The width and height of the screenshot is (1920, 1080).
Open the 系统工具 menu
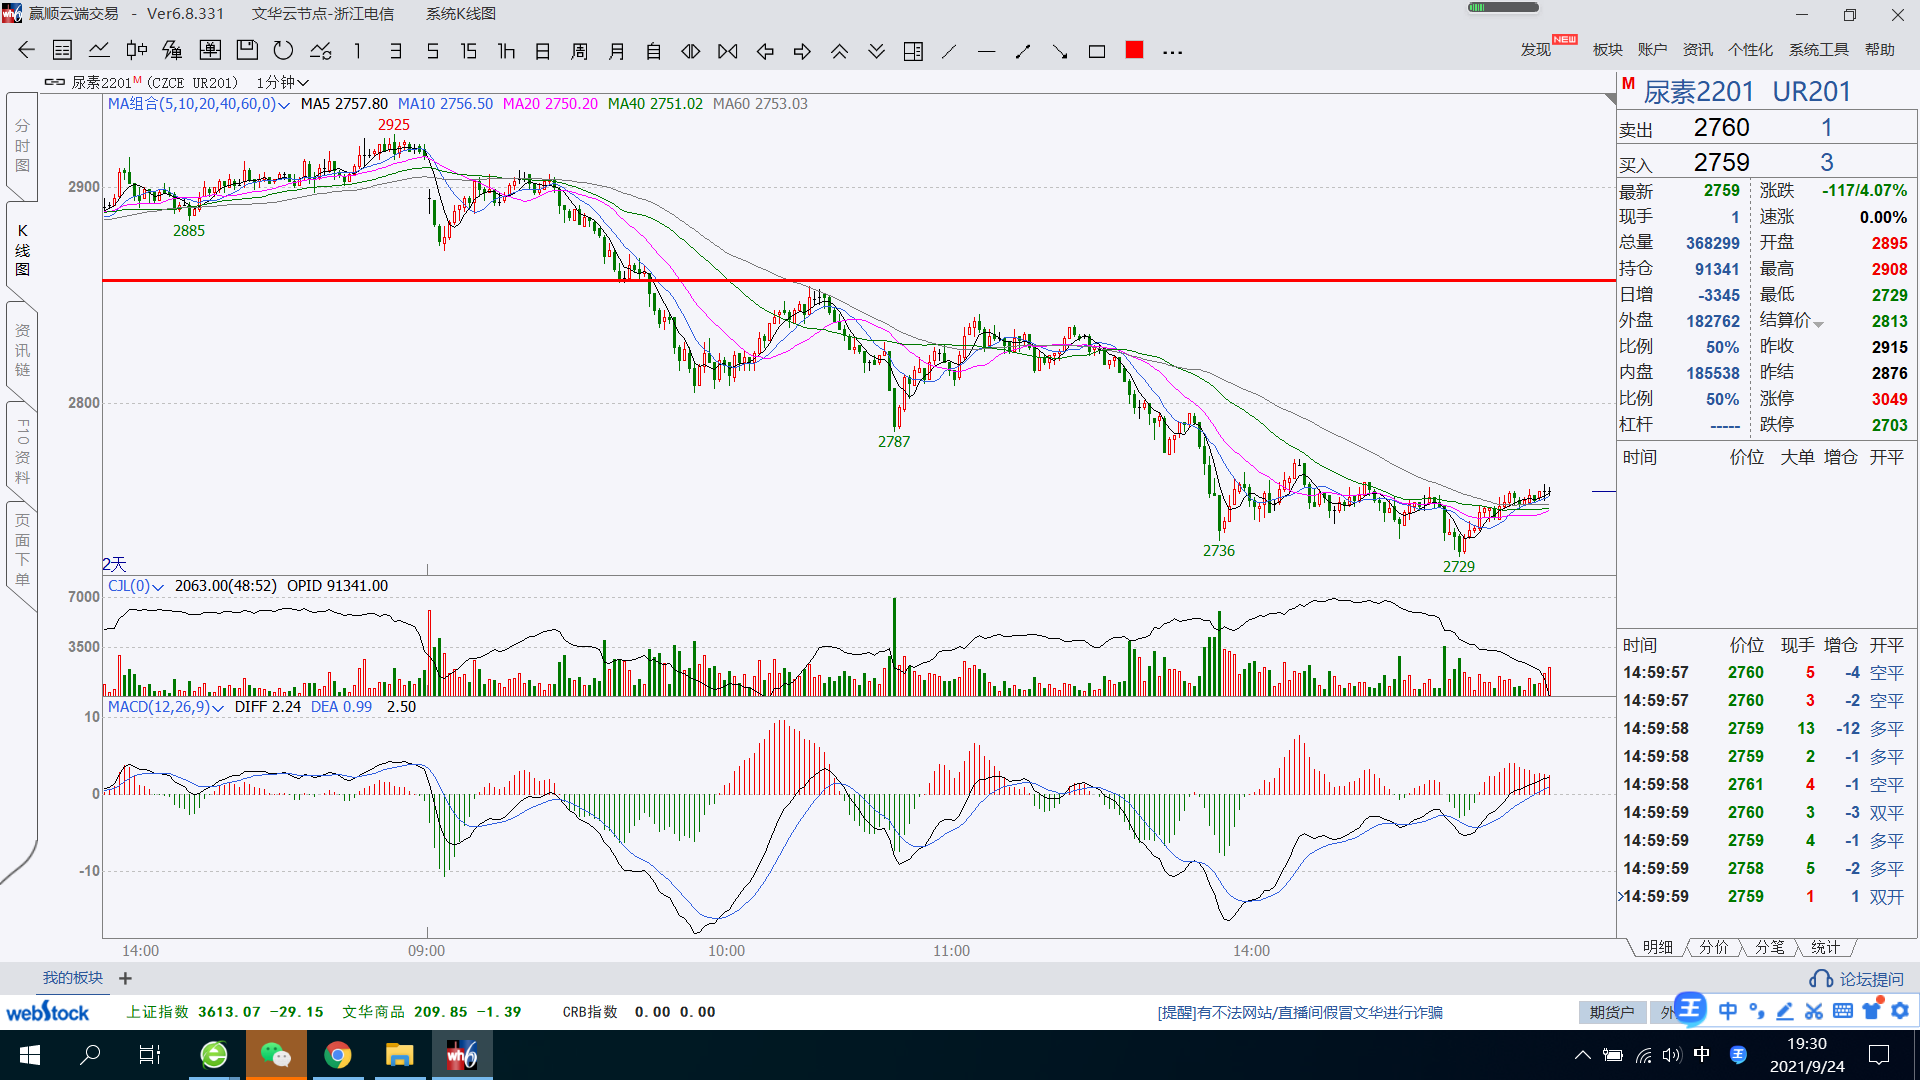pyautogui.click(x=1818, y=50)
